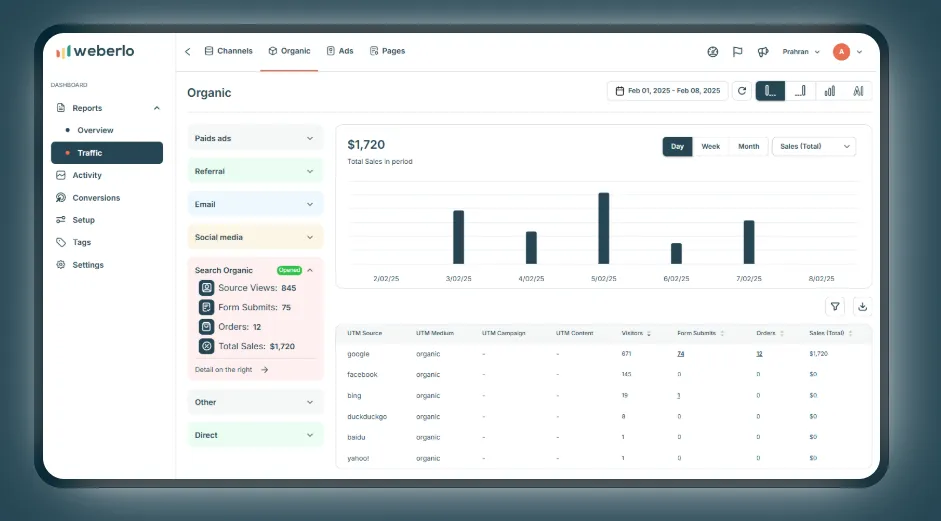Image resolution: width=941 pixels, height=521 pixels.
Task: Click the 3/02/25 chart bar
Action: [x=458, y=237]
